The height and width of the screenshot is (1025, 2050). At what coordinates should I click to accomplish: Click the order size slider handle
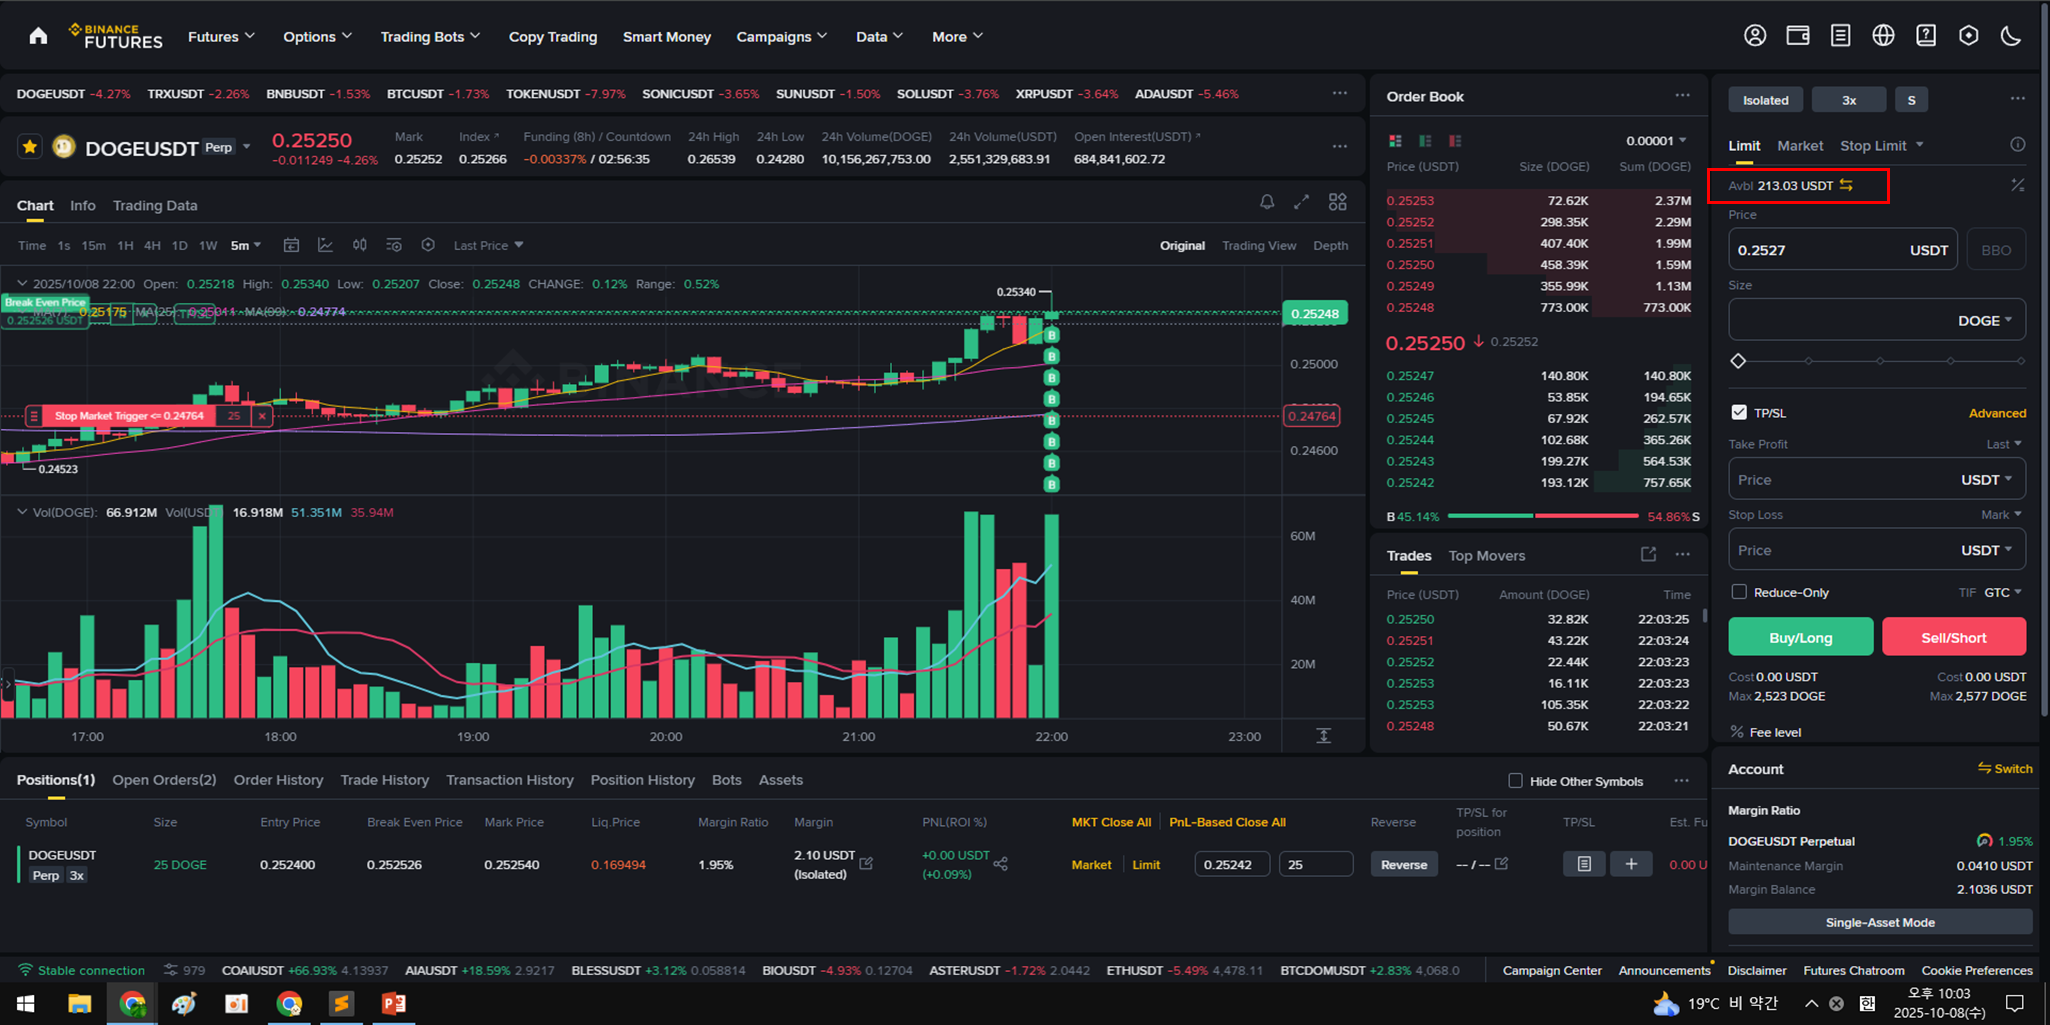pos(1738,361)
